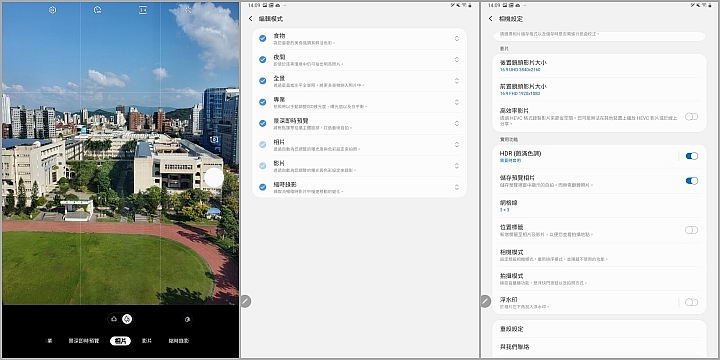Enable the 高效率影片 high efficiency video toggle
720x360 pixels.
pyautogui.click(x=691, y=117)
